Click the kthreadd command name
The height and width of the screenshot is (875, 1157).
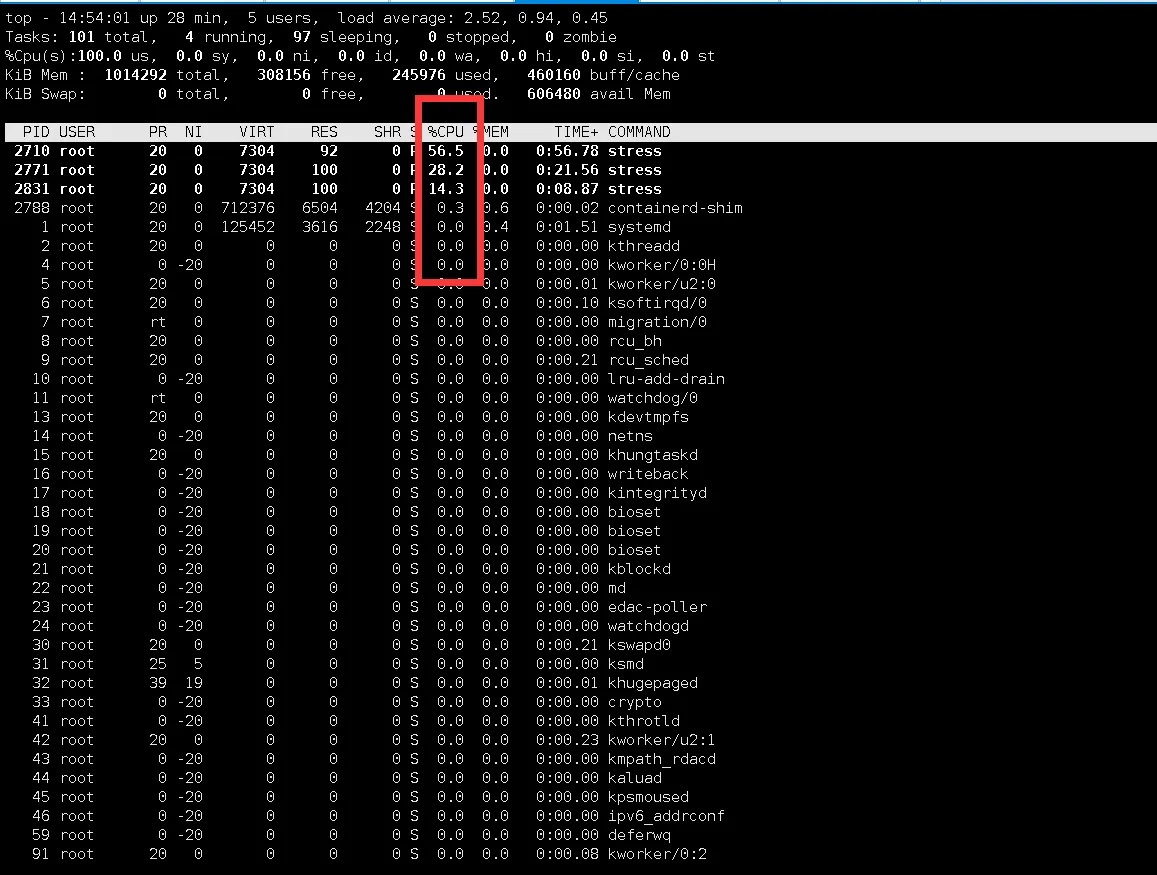point(643,246)
